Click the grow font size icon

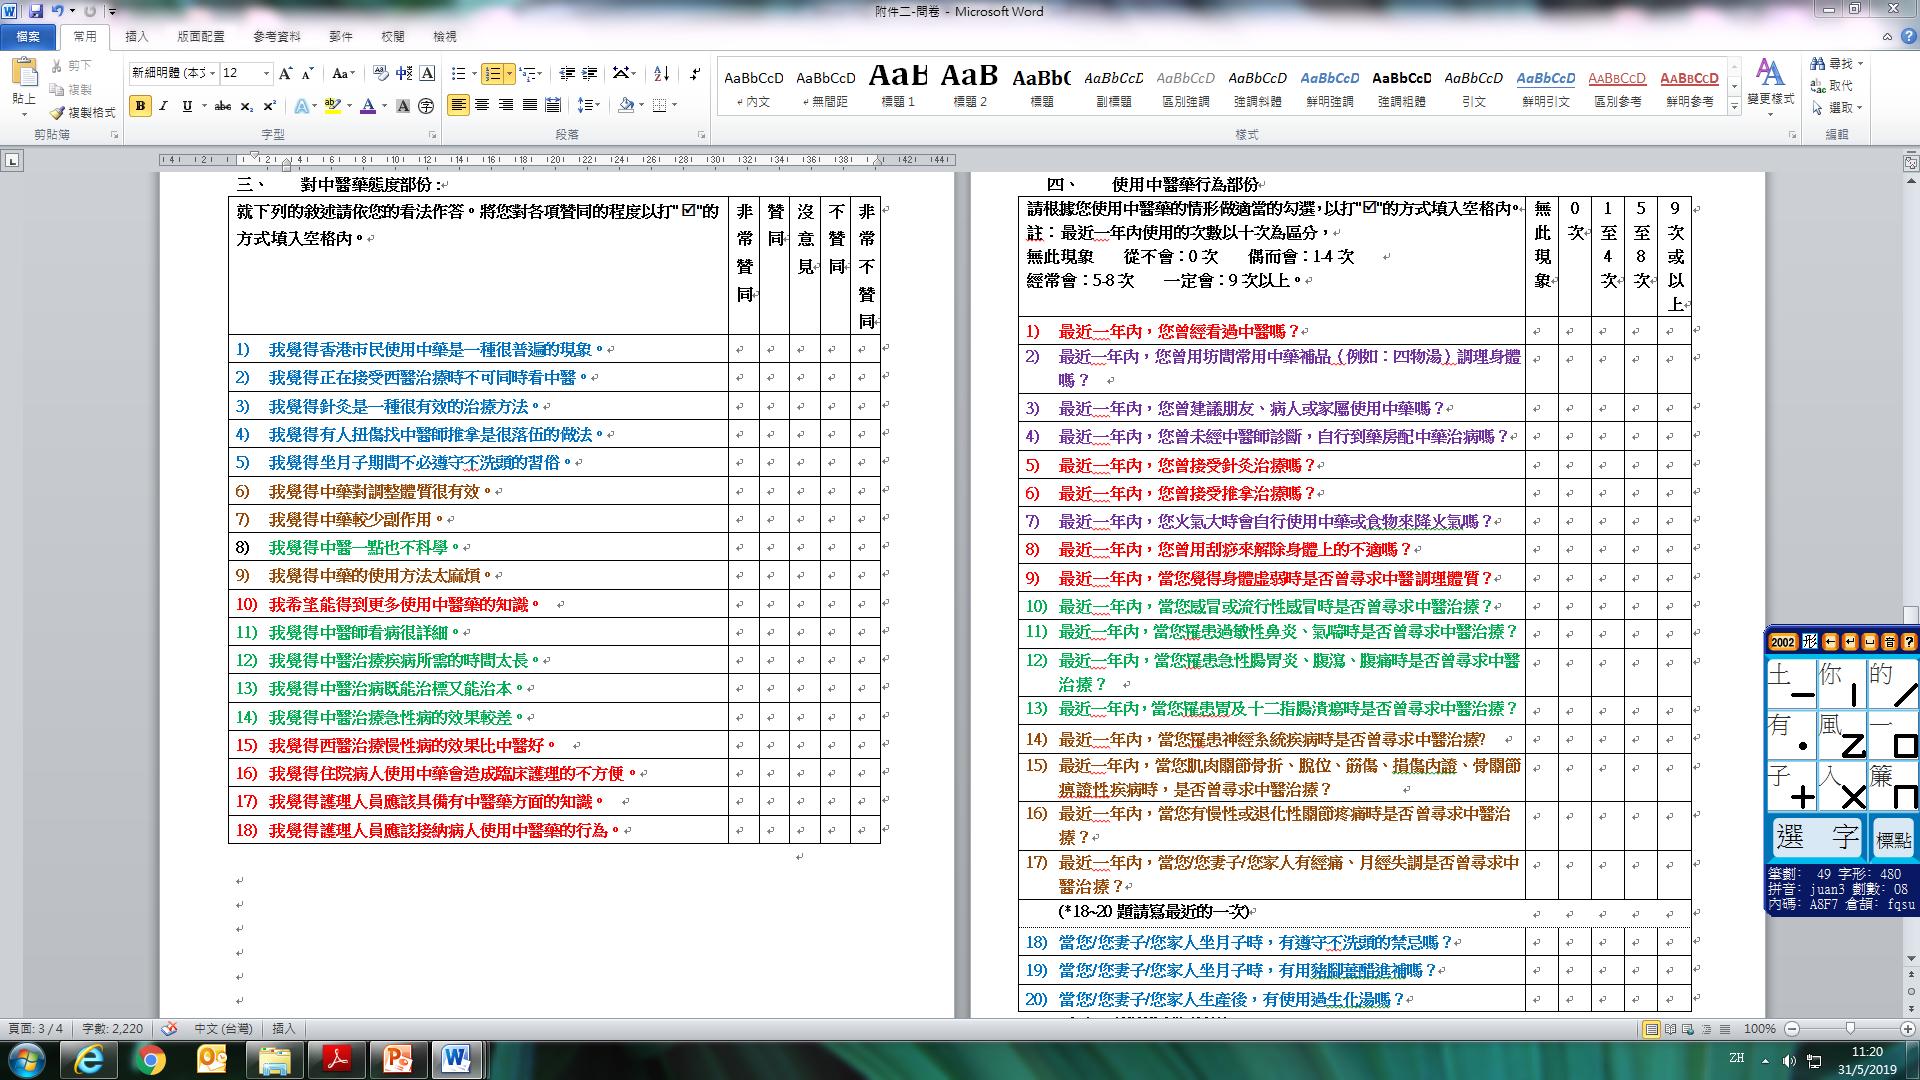[286, 73]
